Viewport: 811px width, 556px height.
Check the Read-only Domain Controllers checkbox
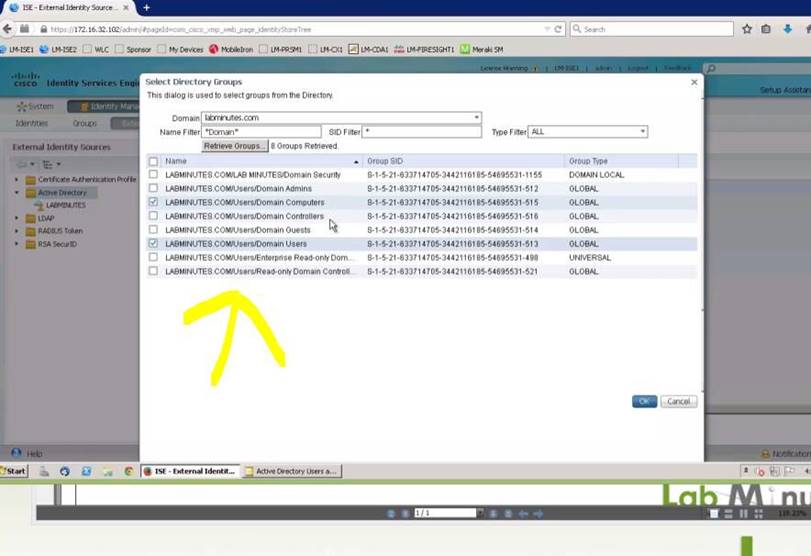click(153, 271)
